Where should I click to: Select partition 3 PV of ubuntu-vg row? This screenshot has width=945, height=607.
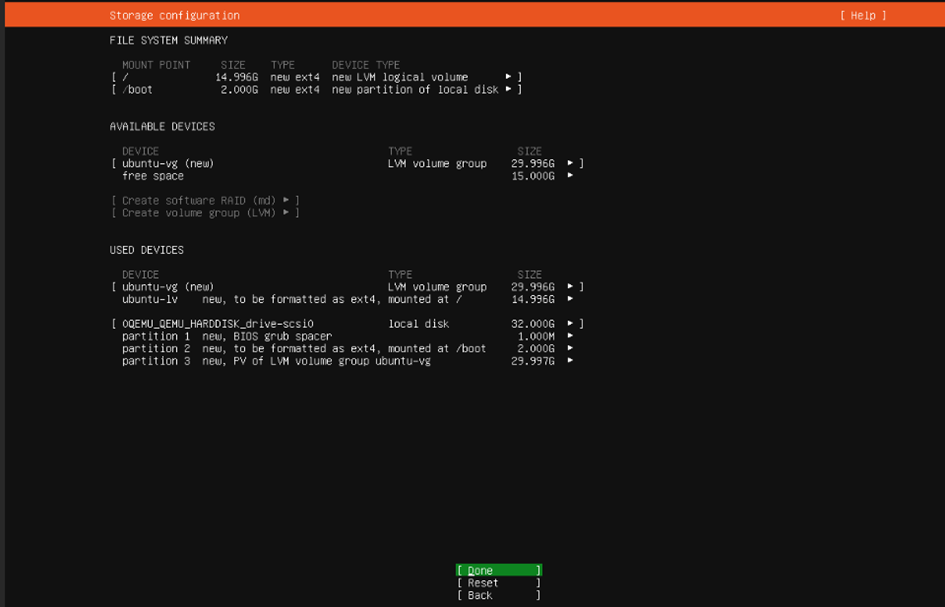pos(348,361)
